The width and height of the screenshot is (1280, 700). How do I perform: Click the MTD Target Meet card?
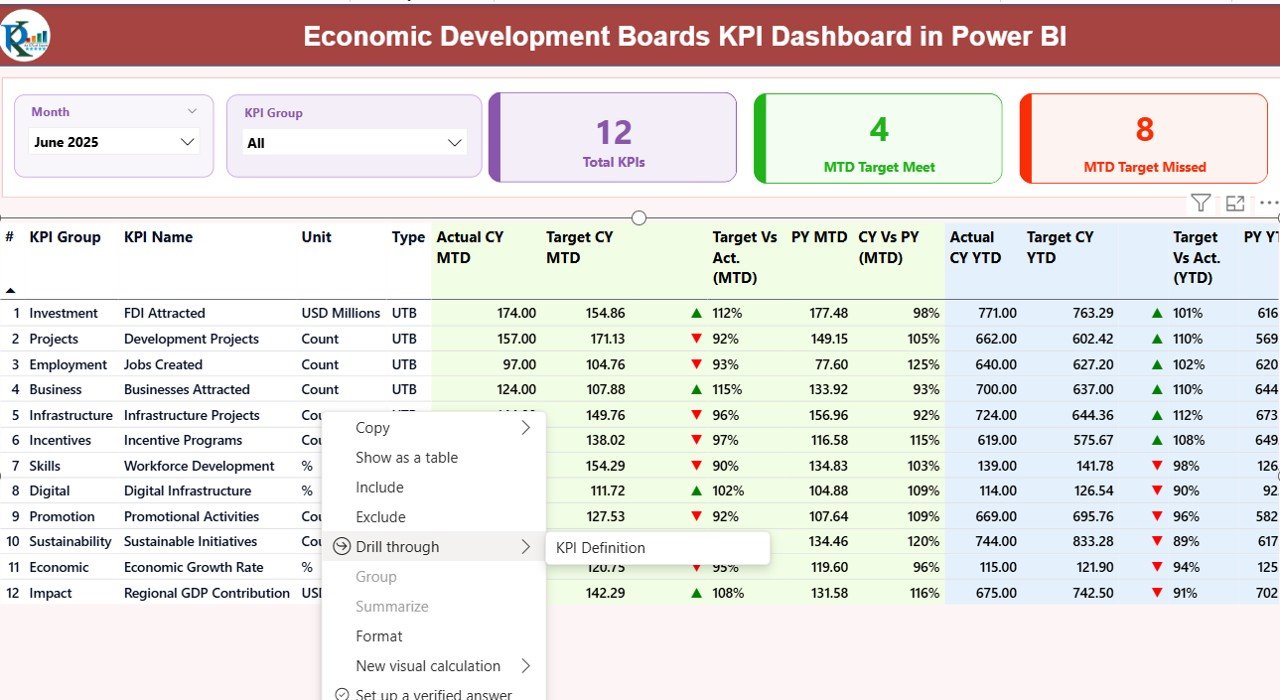(878, 137)
